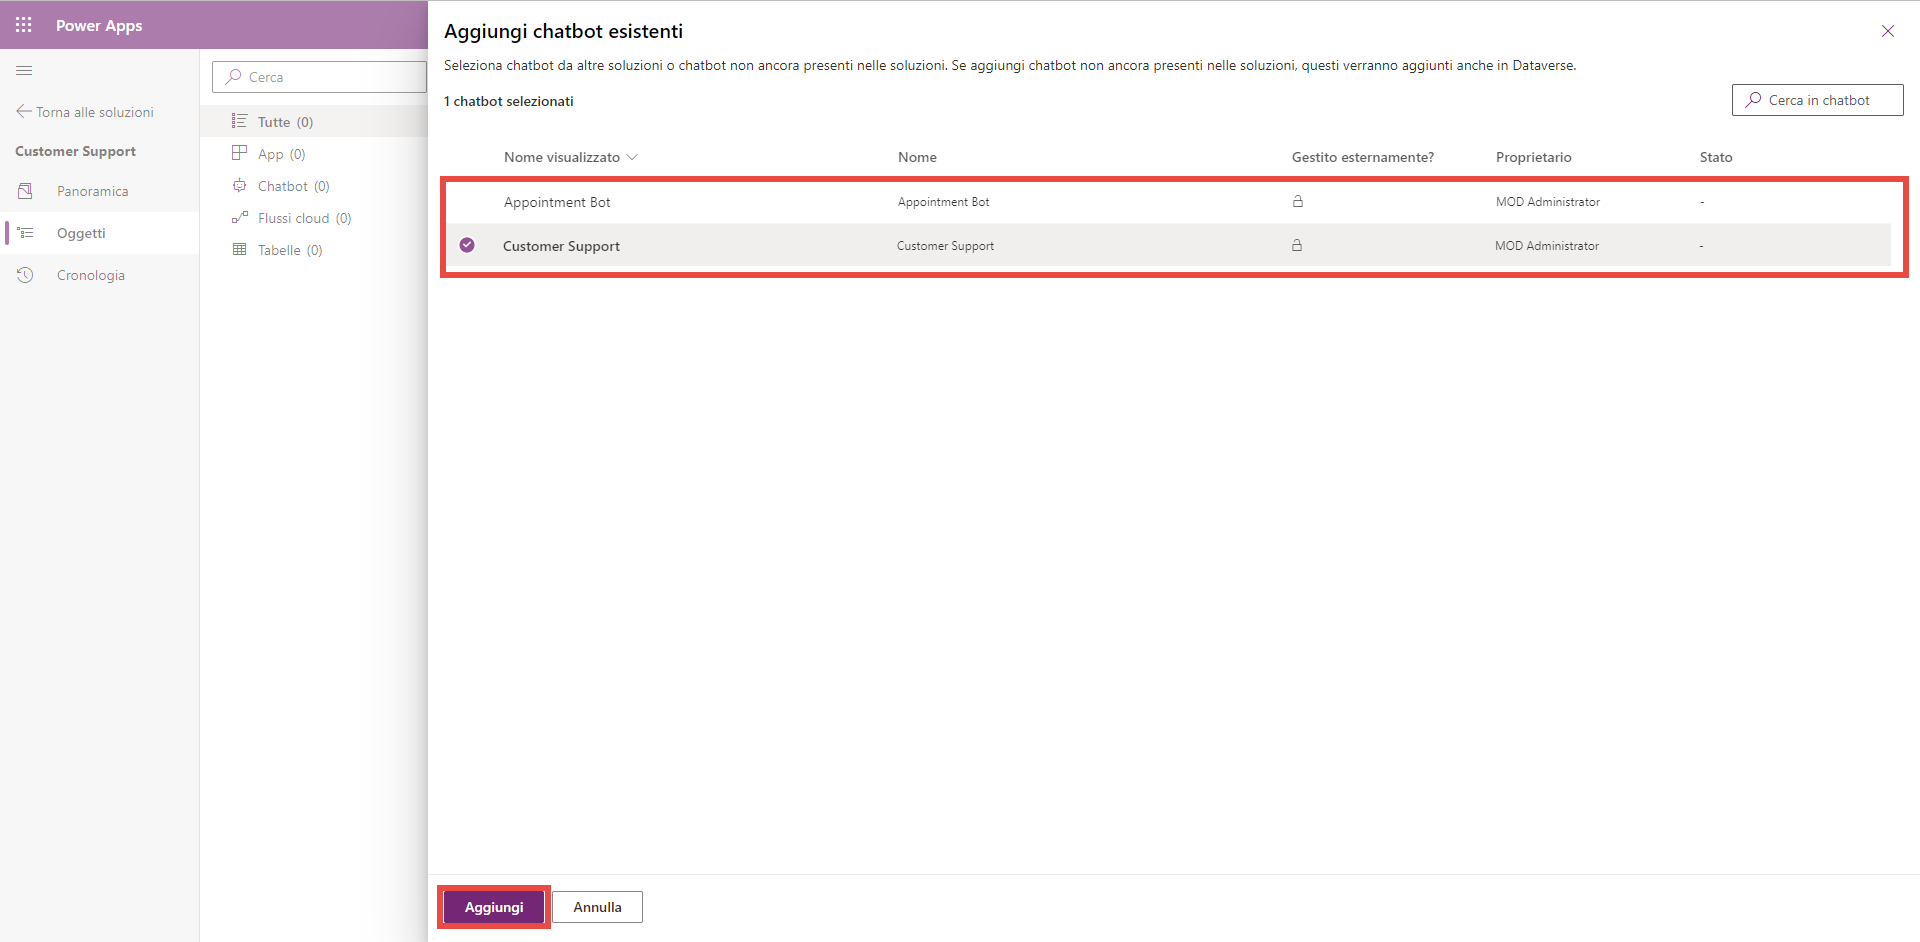This screenshot has width=1920, height=942.
Task: Open the Power Apps app launcher waffle
Action: 24,25
